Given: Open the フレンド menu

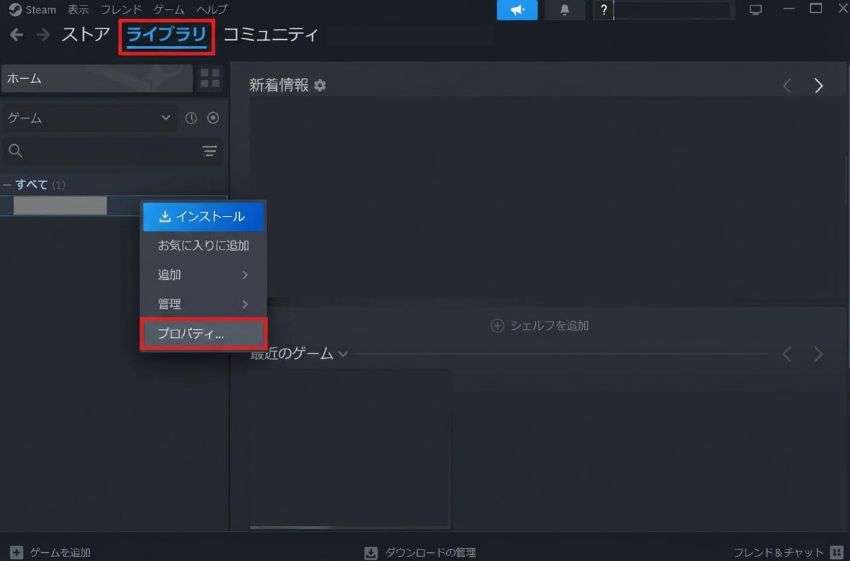Looking at the screenshot, I should point(121,10).
